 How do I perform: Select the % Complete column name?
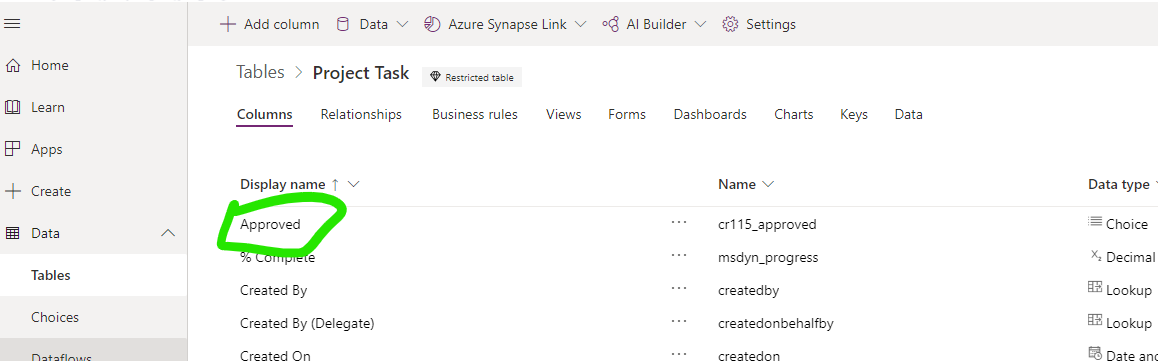pyautogui.click(x=277, y=258)
